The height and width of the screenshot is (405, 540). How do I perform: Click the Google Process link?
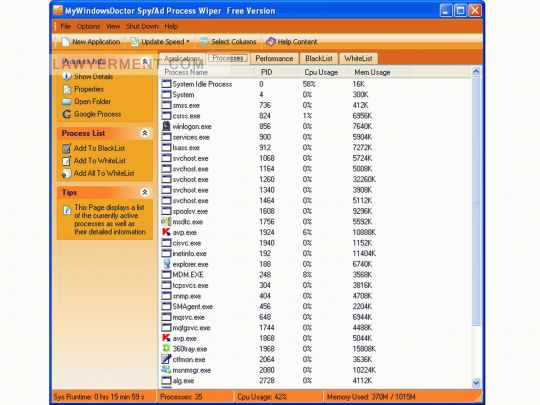point(98,114)
